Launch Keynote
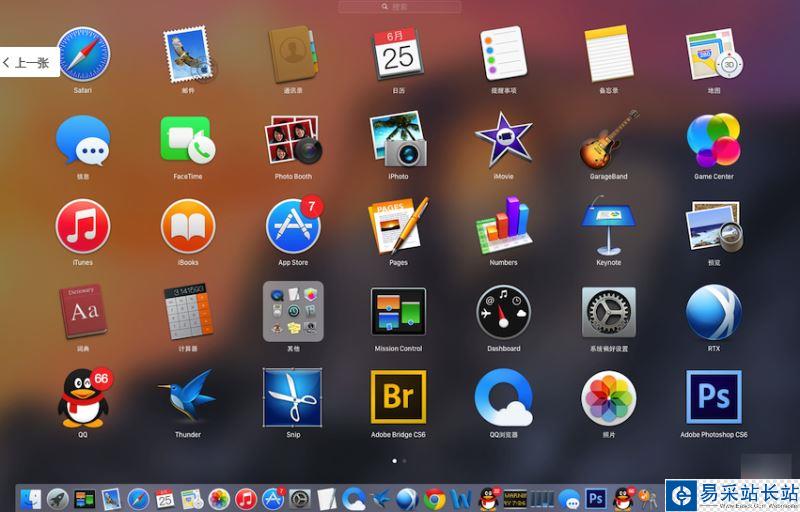Image resolution: width=800 pixels, height=512 pixels. click(609, 226)
